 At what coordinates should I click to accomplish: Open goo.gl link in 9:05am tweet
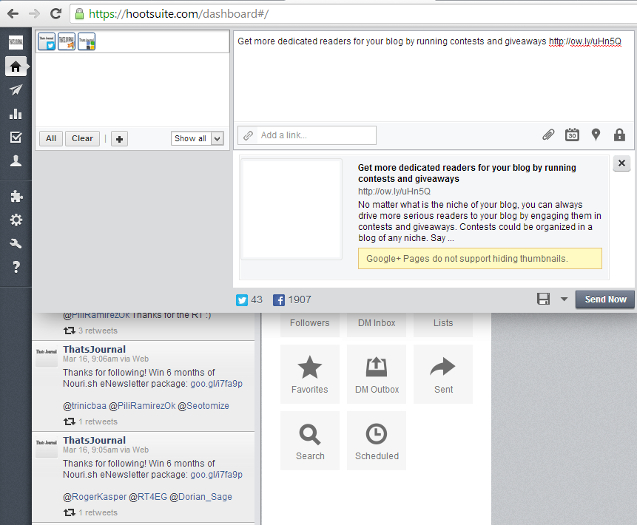pyautogui.click(x=217, y=475)
